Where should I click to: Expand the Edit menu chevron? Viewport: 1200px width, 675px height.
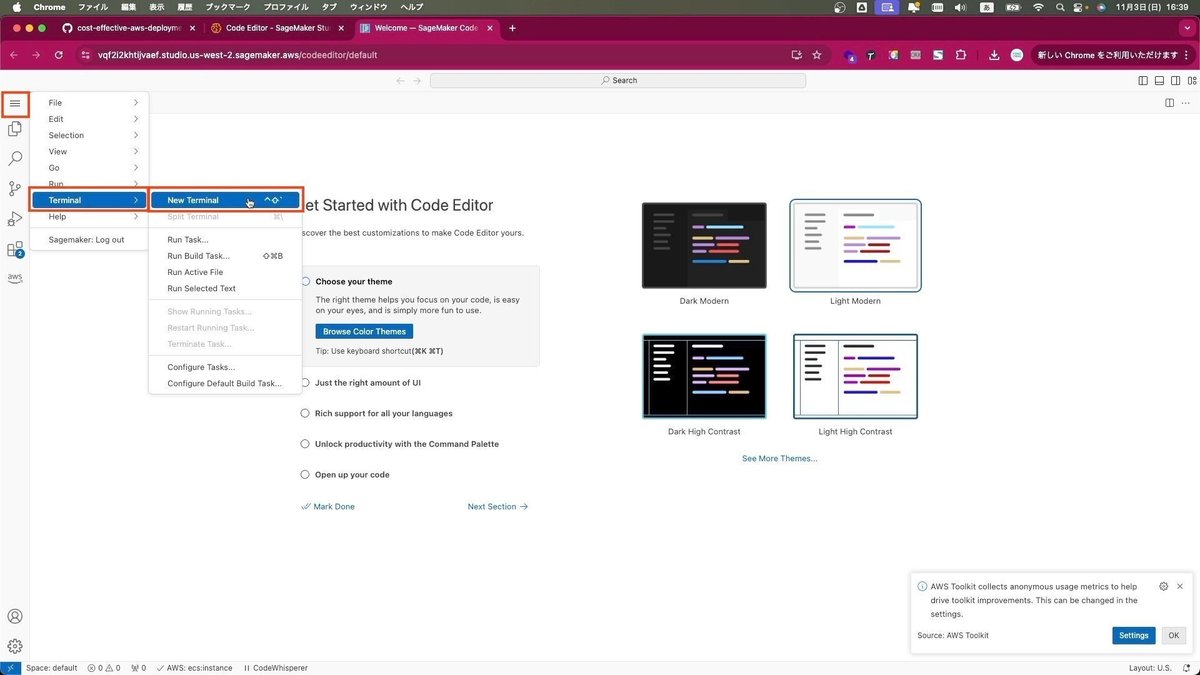136,119
